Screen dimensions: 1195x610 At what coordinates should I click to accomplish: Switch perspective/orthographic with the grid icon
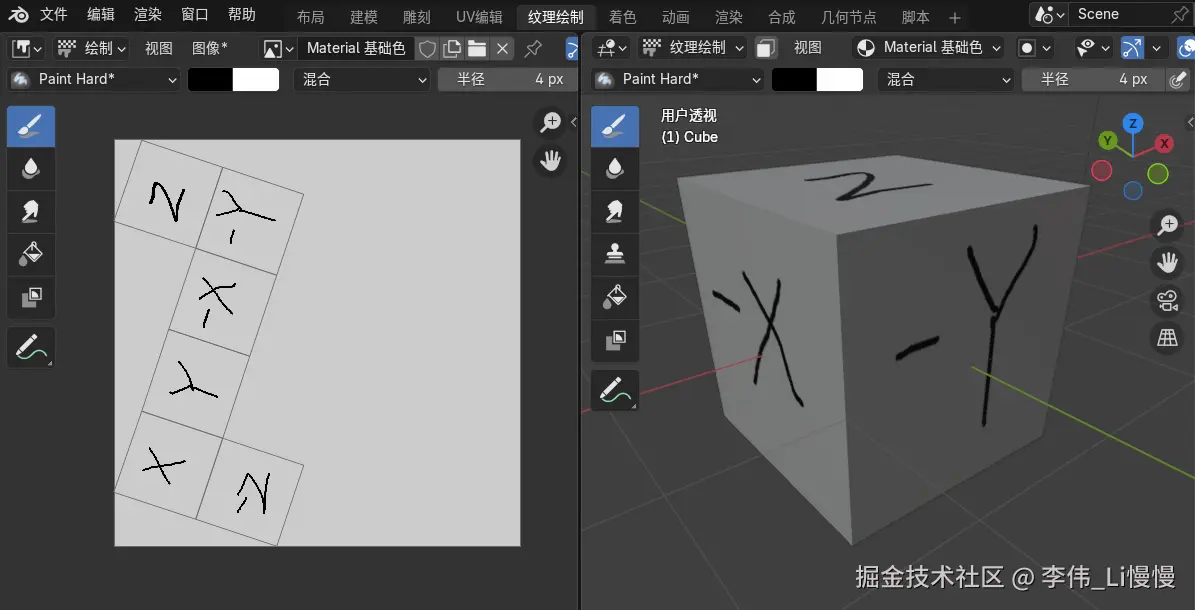1168,337
